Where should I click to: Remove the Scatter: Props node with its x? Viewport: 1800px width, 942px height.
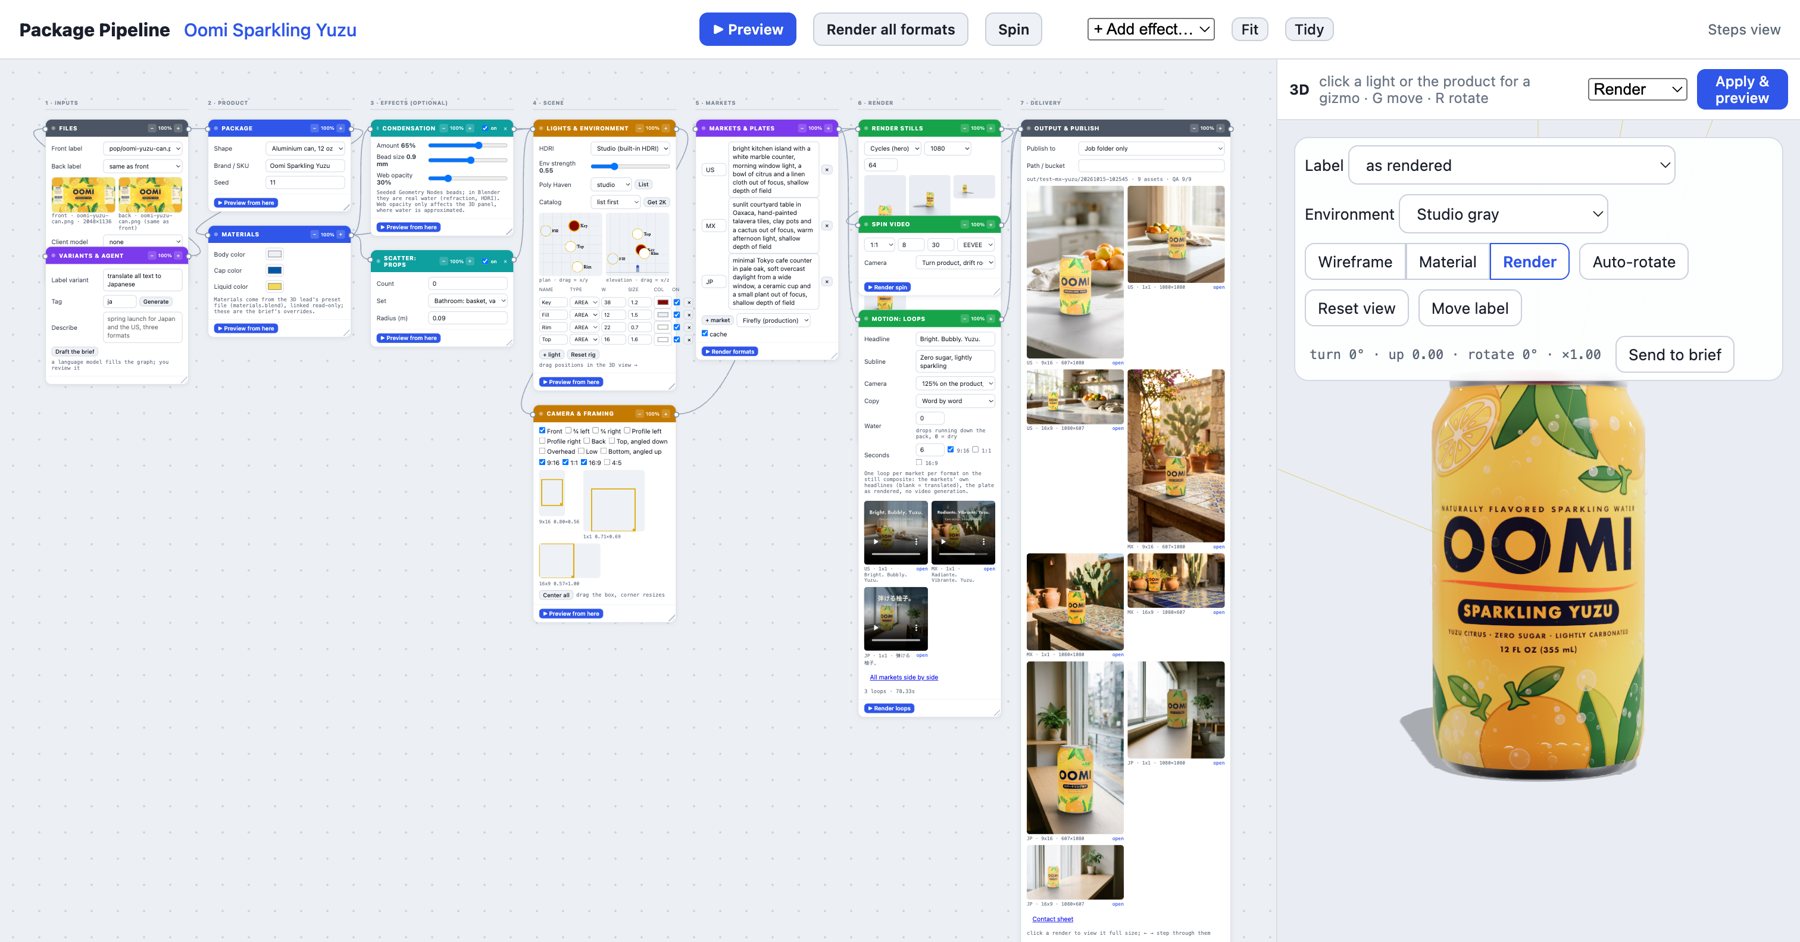coord(505,261)
